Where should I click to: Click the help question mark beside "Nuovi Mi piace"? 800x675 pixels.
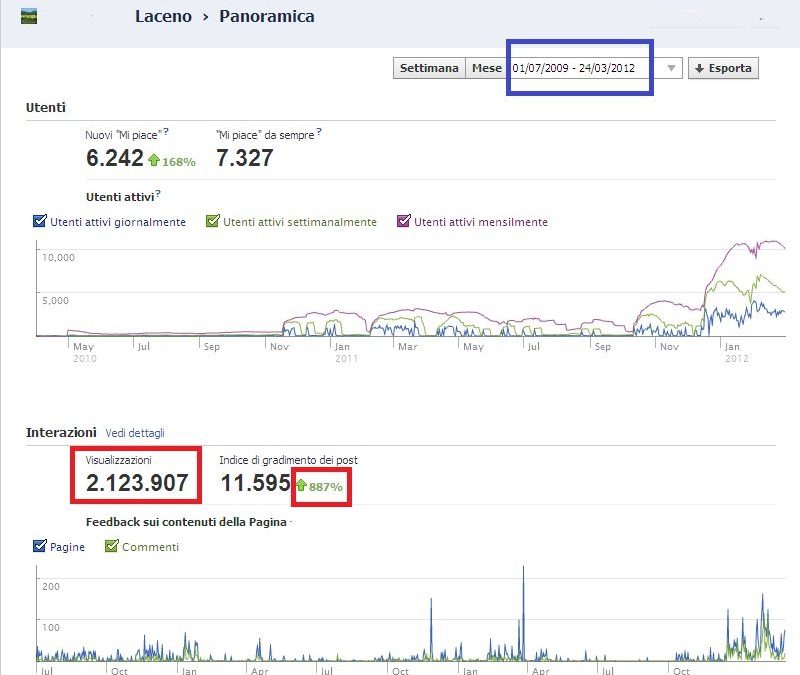tap(166, 132)
